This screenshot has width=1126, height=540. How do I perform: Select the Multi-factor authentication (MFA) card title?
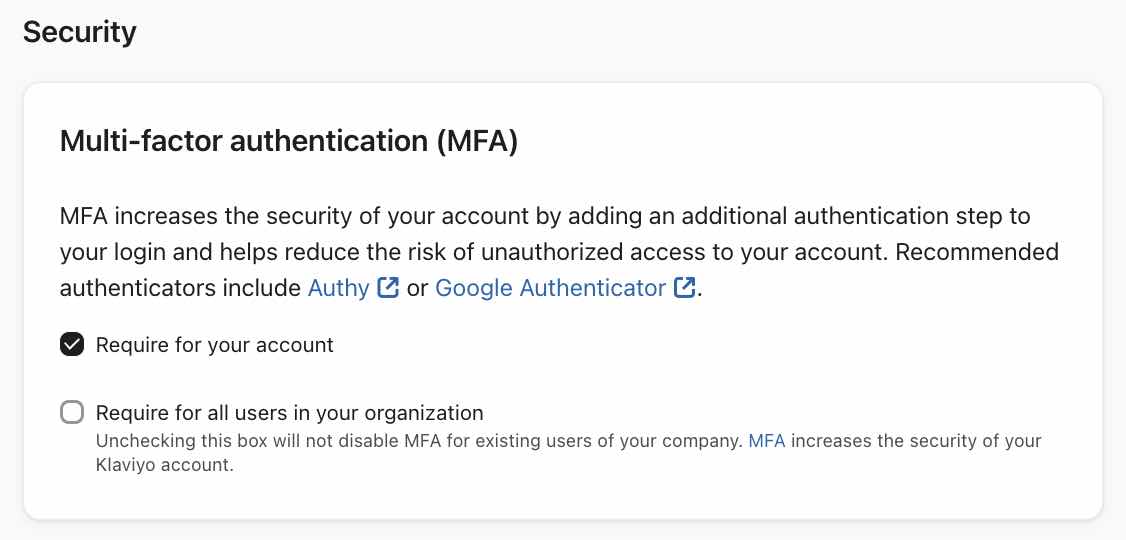[289, 142]
